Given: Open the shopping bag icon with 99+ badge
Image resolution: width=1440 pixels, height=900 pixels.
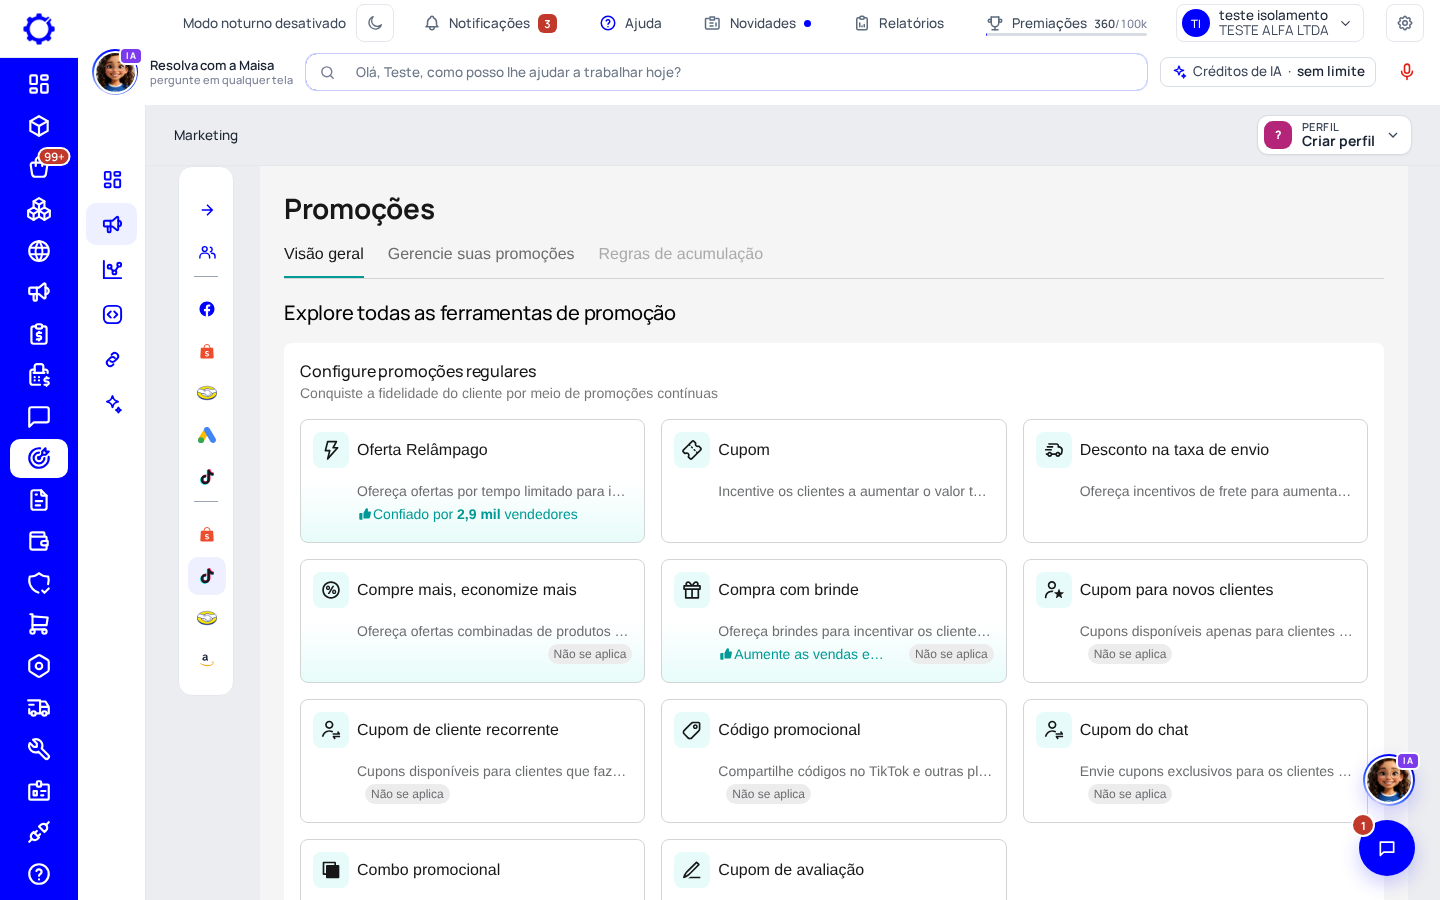Looking at the screenshot, I should click(x=39, y=167).
